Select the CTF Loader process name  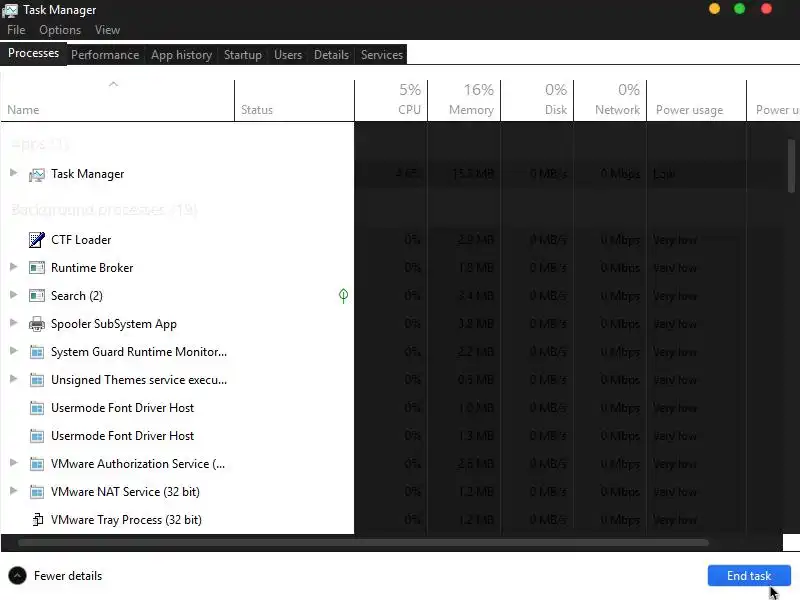[x=81, y=240]
